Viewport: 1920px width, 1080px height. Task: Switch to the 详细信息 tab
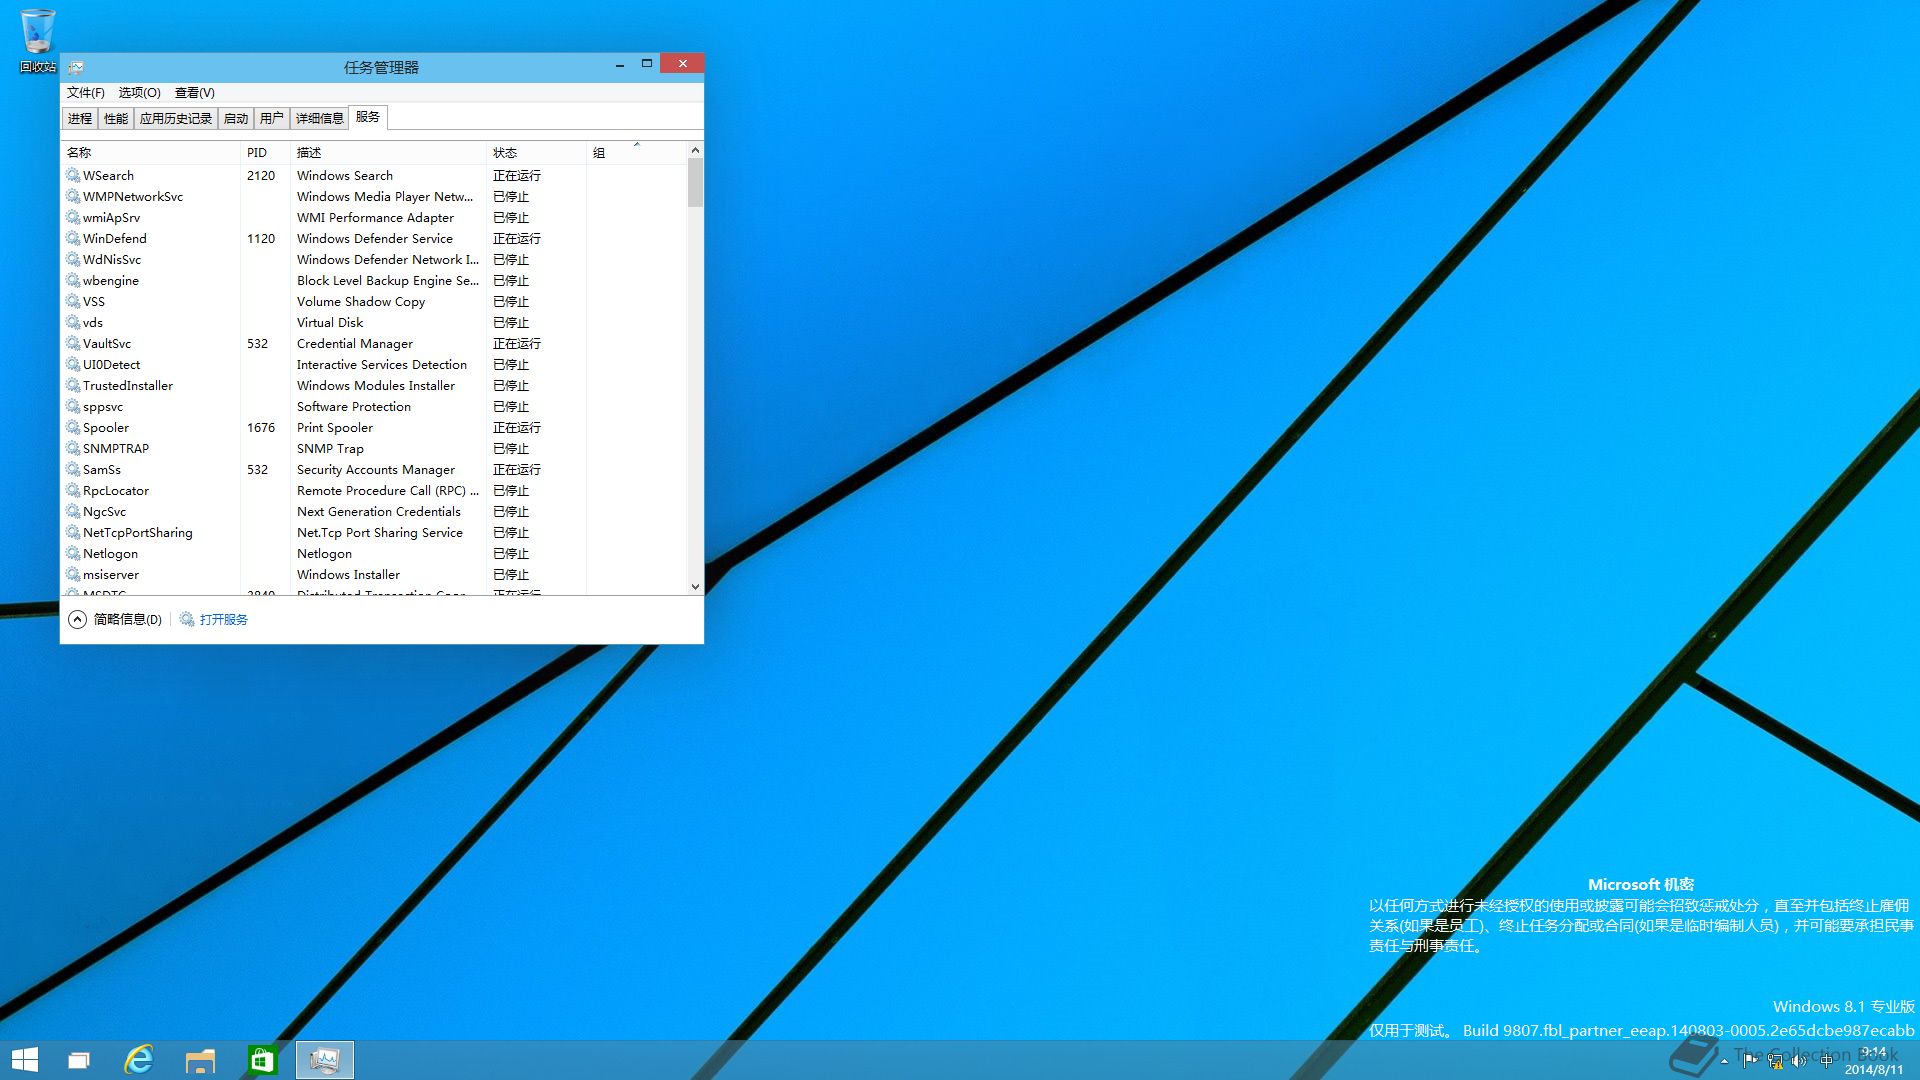coord(319,117)
